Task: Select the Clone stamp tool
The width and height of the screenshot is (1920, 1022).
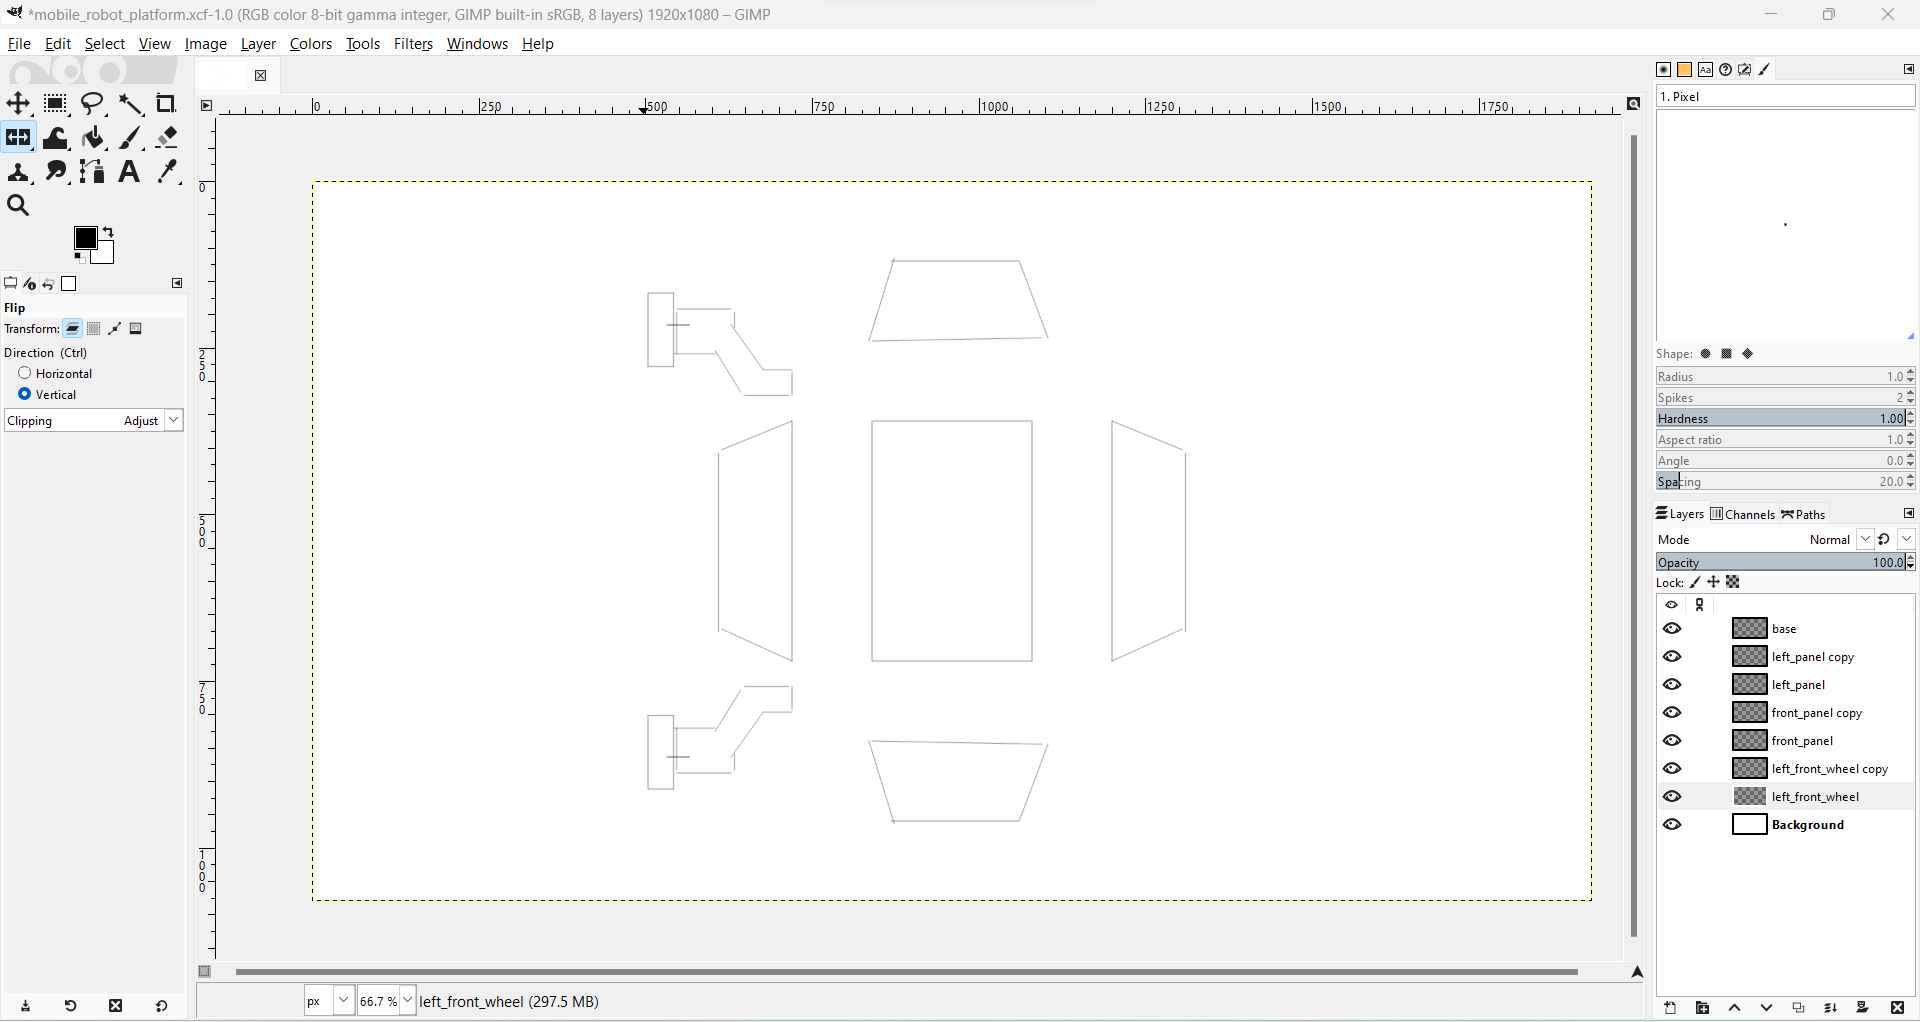Action: [18, 172]
